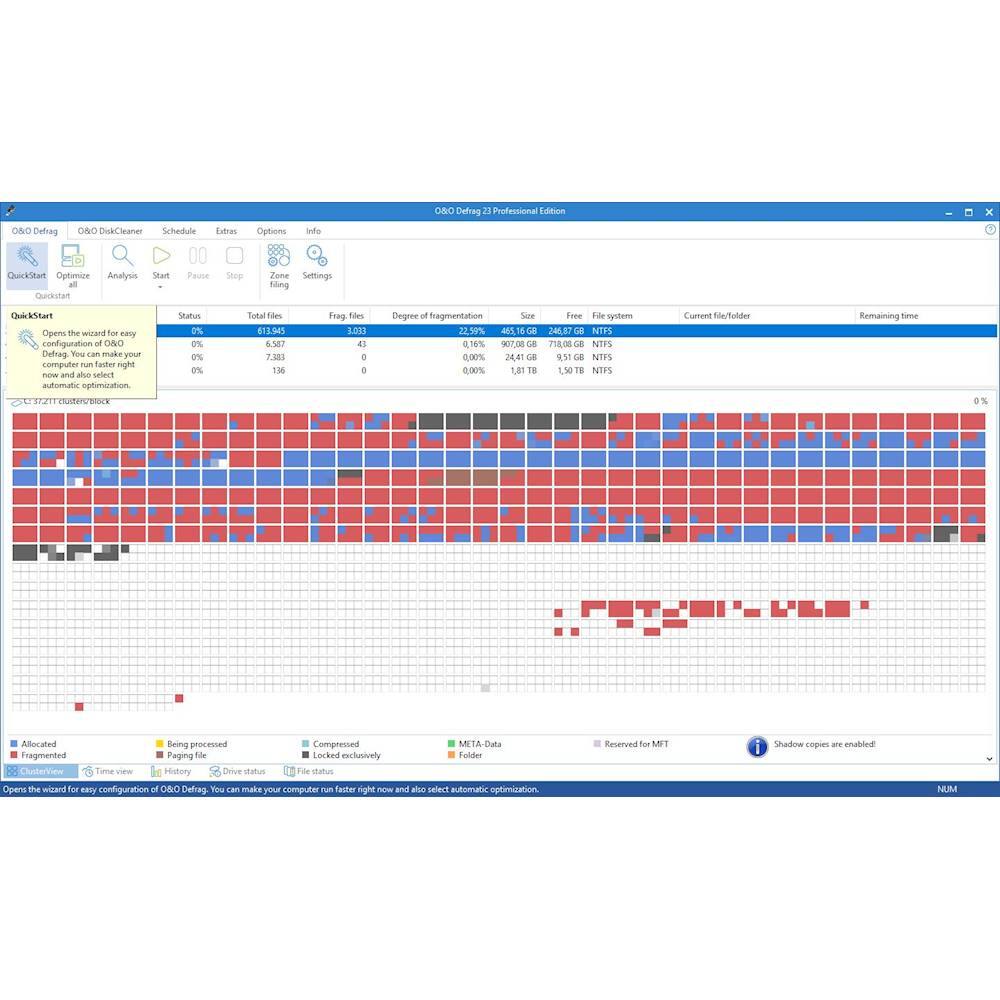
Task: Click the Pause defragmentation icon
Action: [198, 256]
